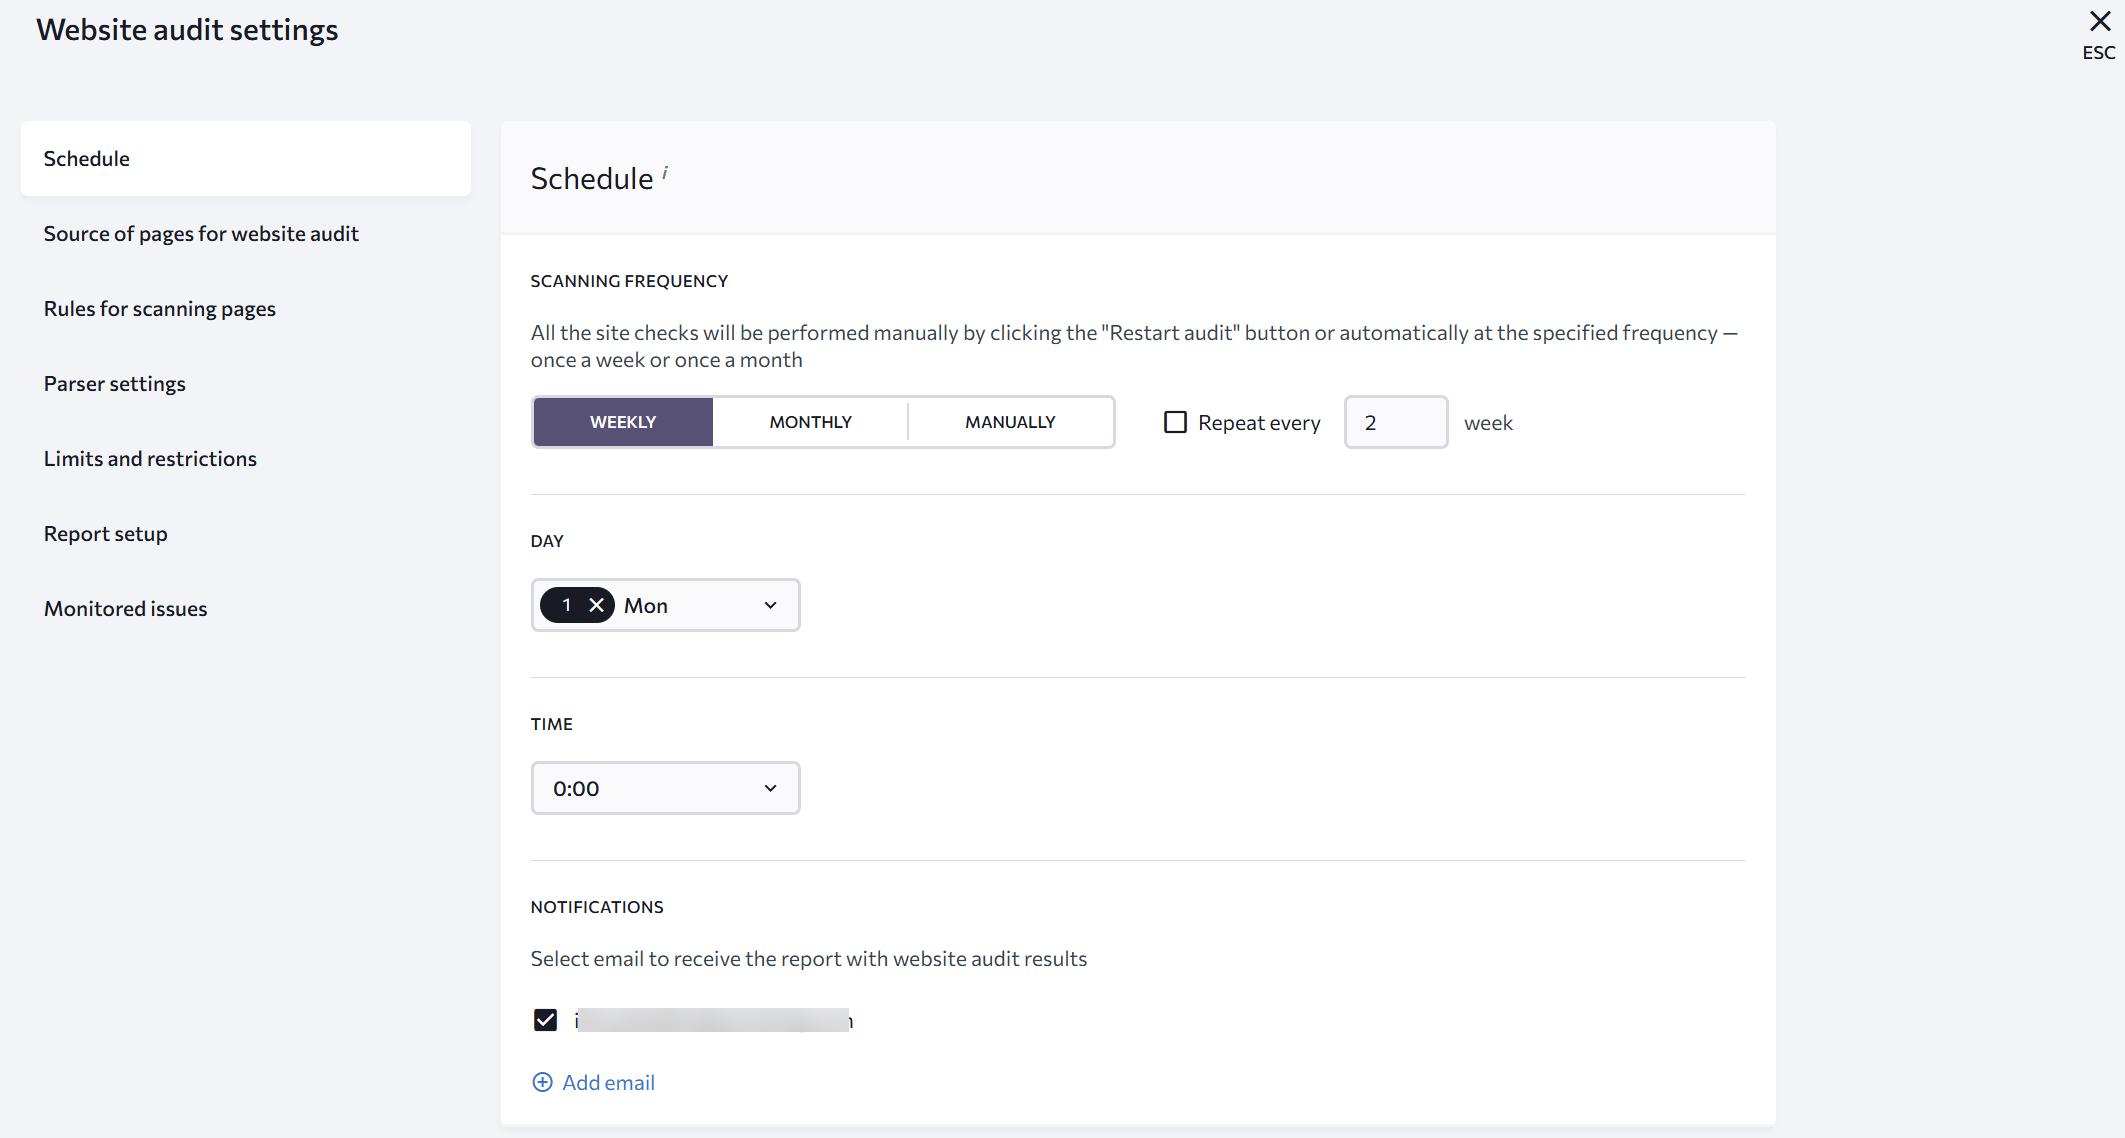Screen dimensions: 2125x1138
Task: Click the repeat interval number field
Action: 1396,422
